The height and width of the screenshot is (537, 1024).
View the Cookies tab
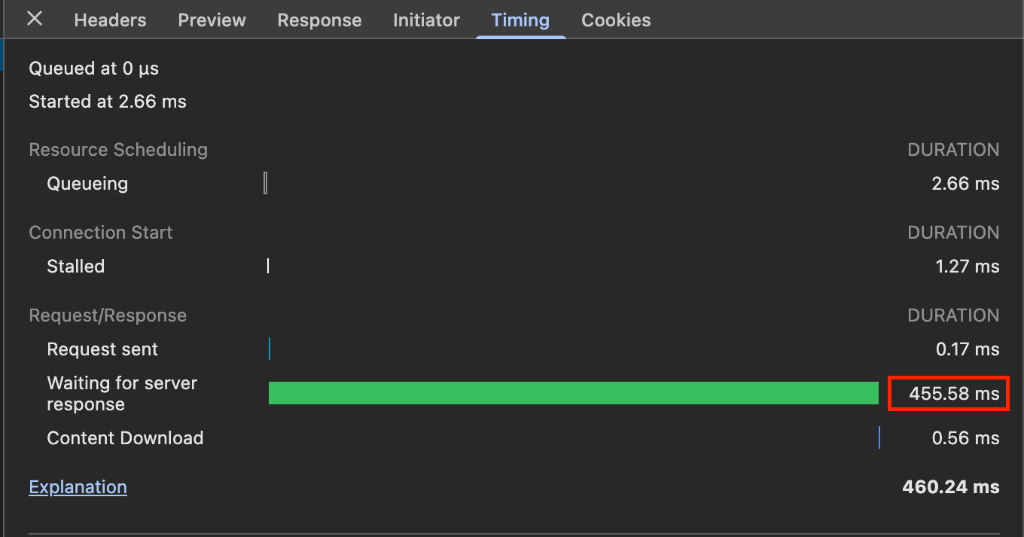point(616,20)
